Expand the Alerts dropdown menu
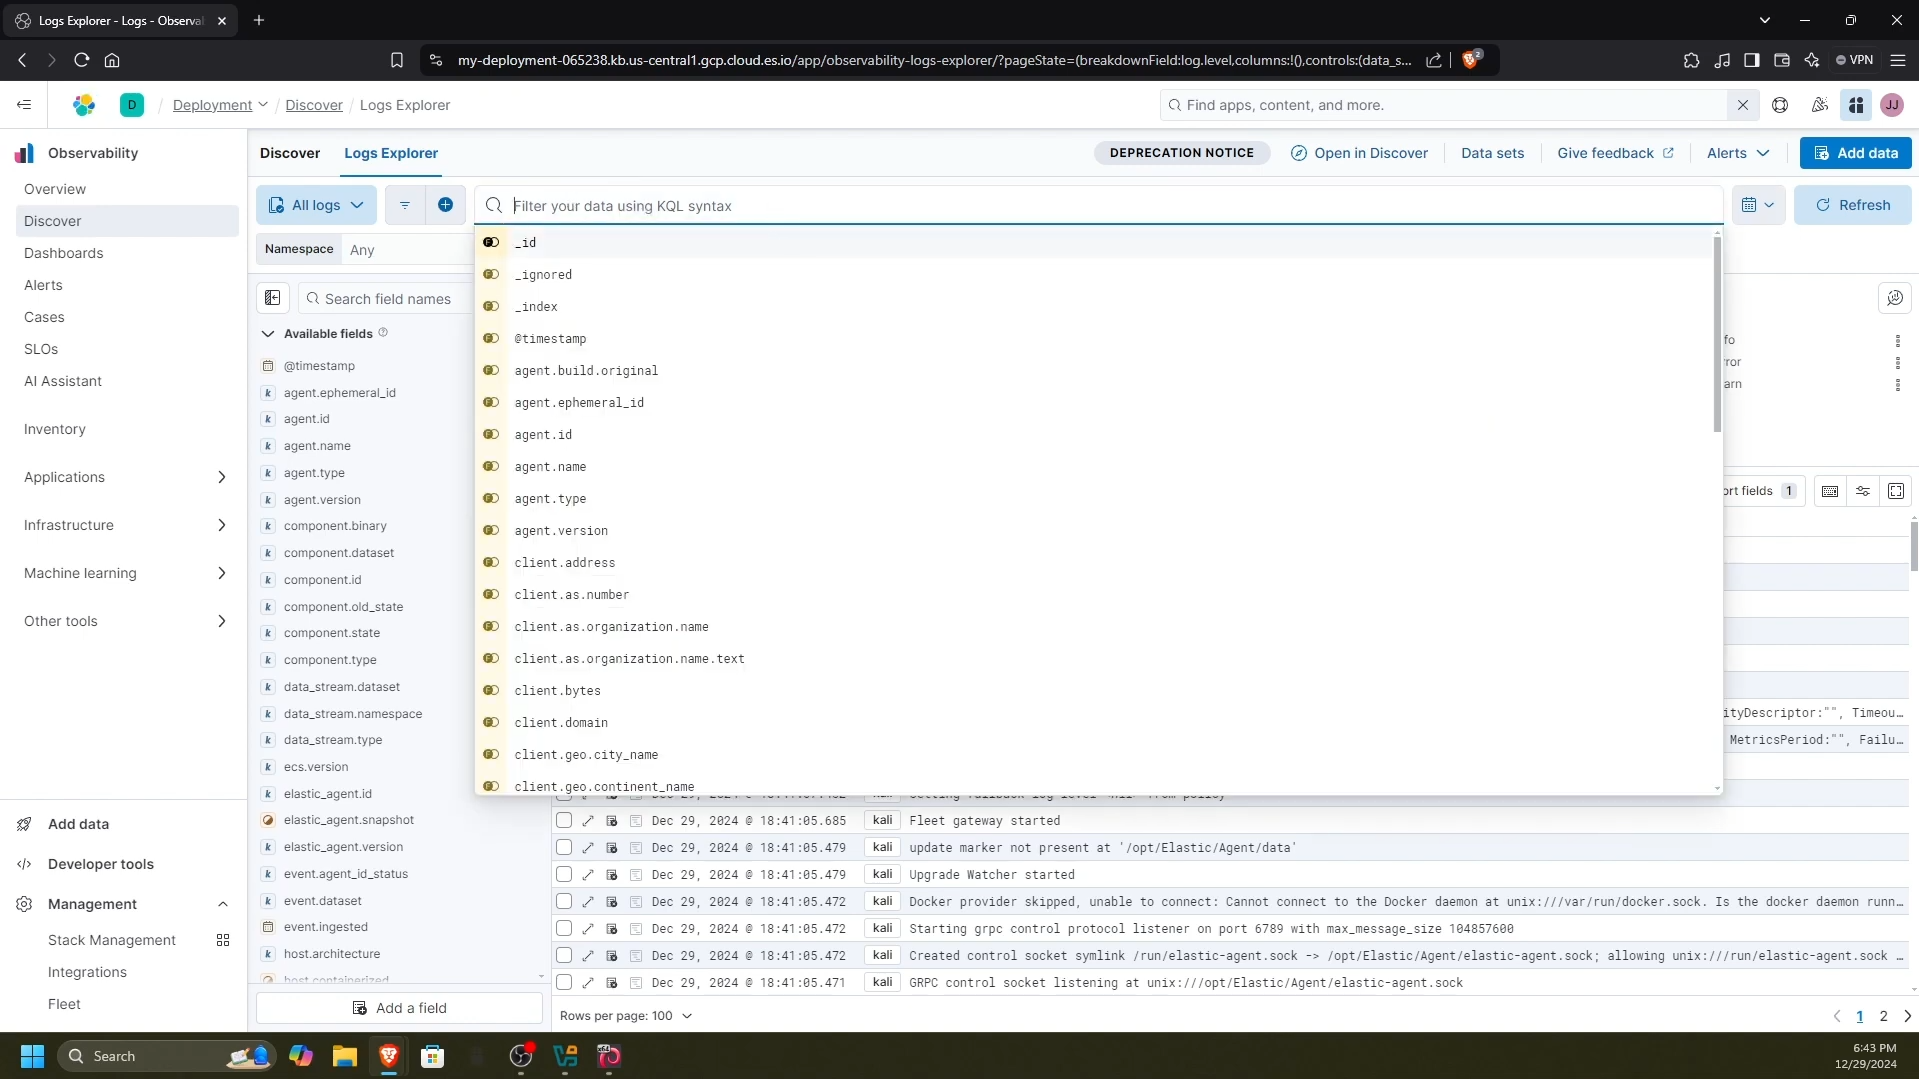 1738,153
